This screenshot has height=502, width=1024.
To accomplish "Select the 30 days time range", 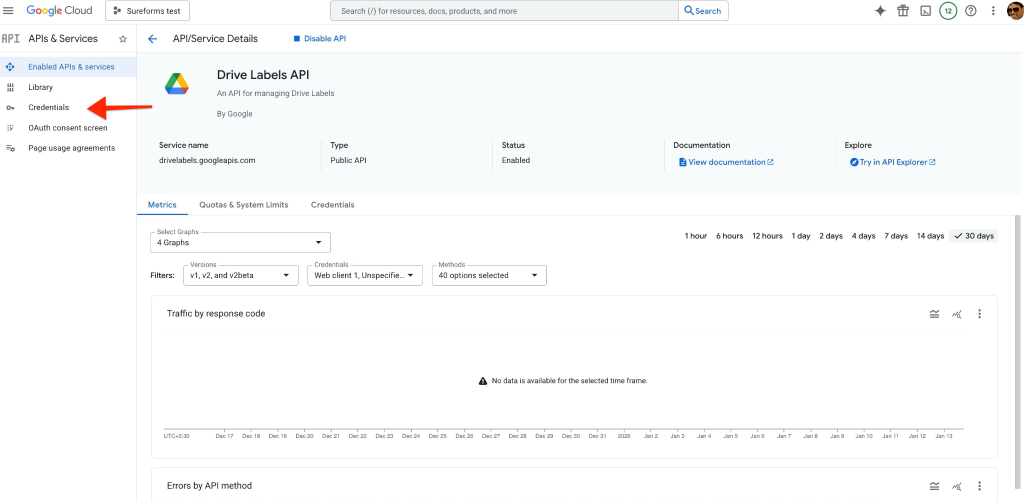I will click(x=974, y=236).
